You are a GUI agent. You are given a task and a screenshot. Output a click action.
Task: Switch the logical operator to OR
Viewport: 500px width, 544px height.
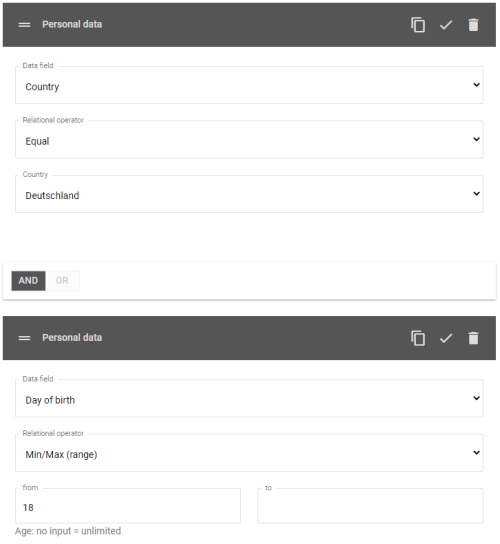[62, 281]
